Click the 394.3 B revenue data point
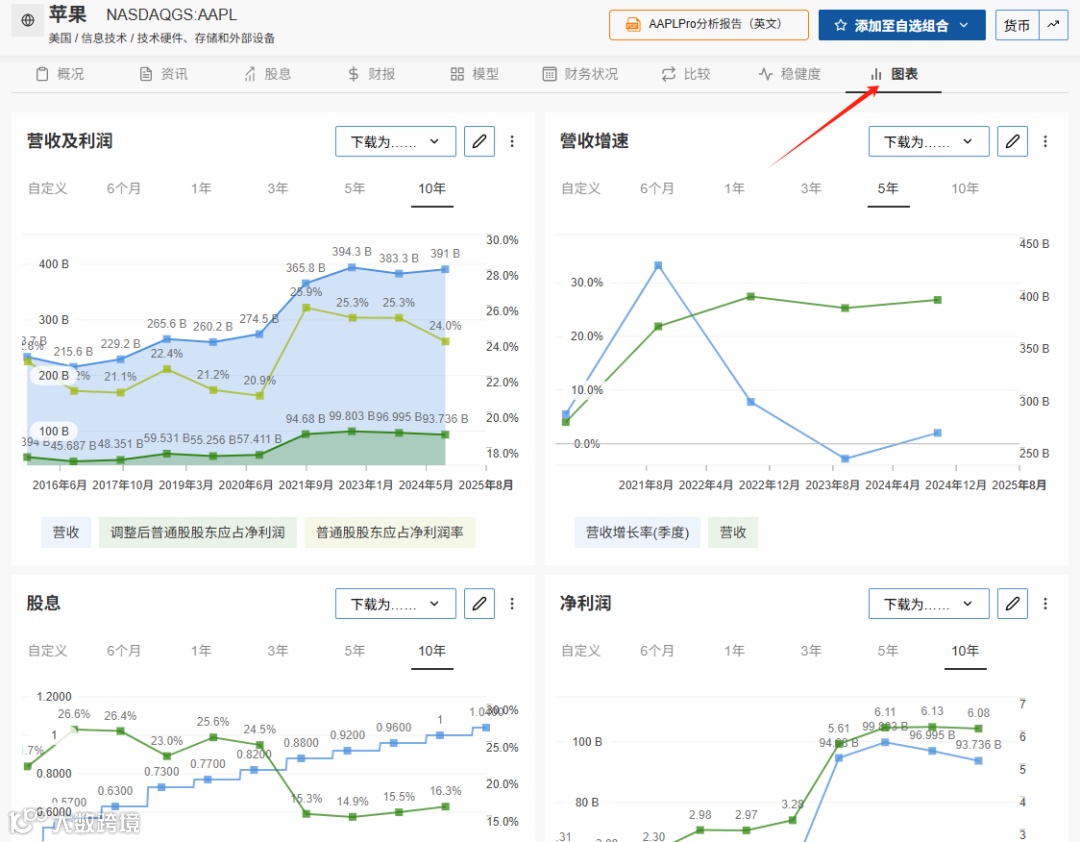Image resolution: width=1080 pixels, height=842 pixels. click(352, 267)
